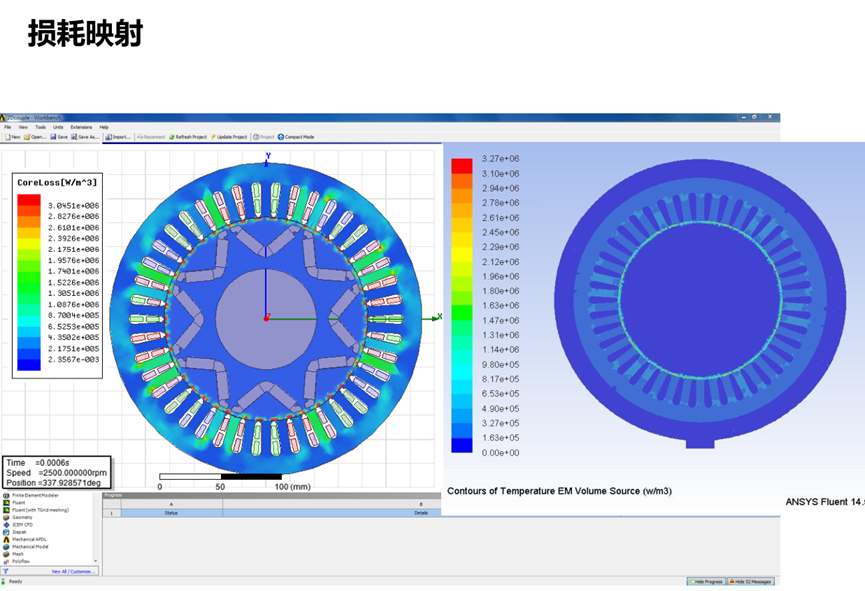Viewport: 865px width, 591px height.
Task: Click 'Contours of Temperature EM Volume Source' caption
Action: pyautogui.click(x=559, y=491)
